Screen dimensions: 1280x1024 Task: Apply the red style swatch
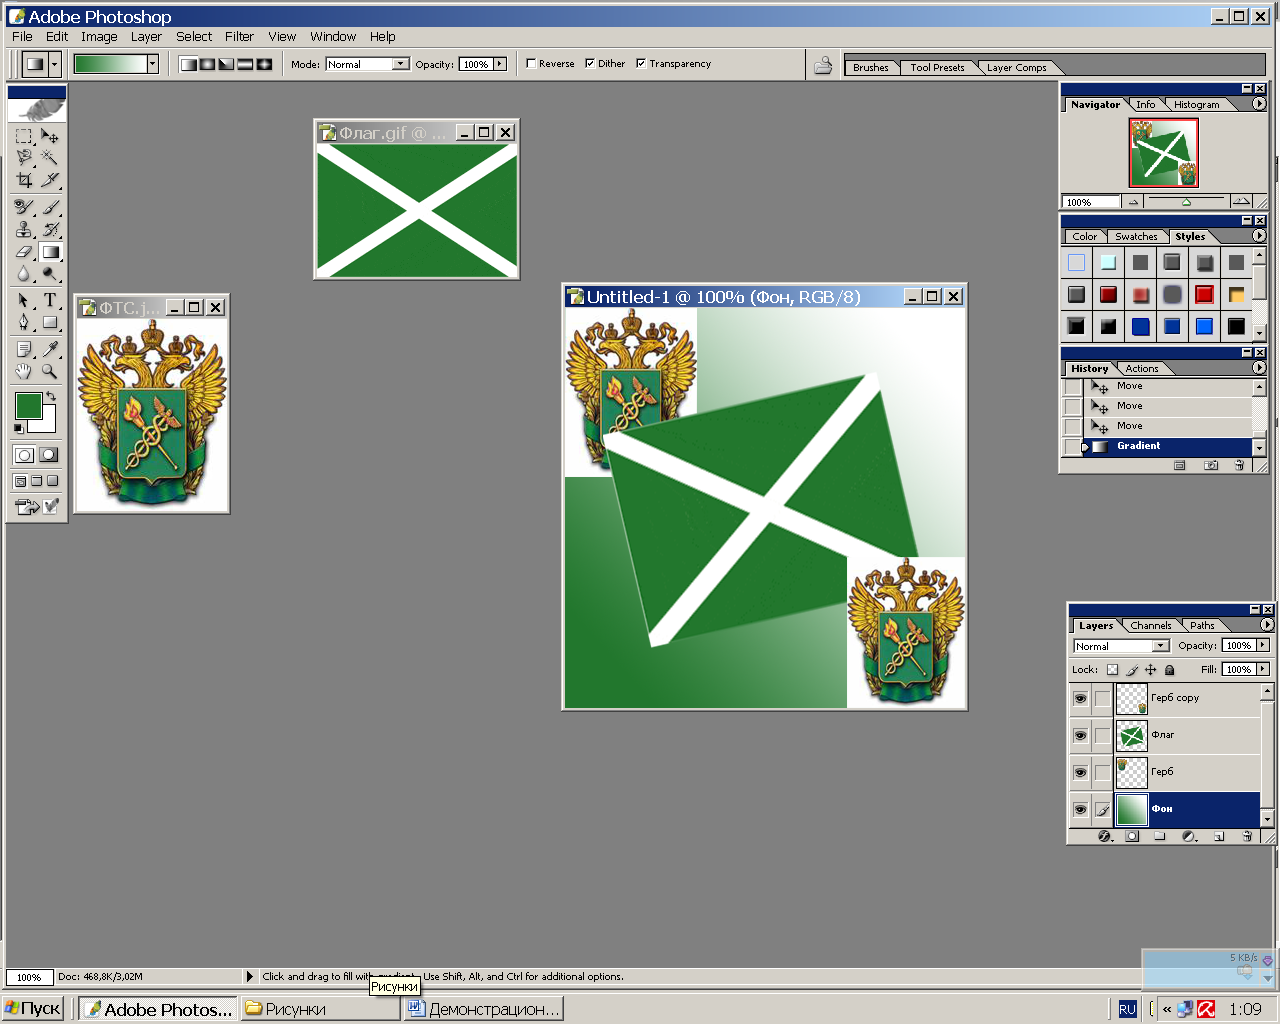(x=1204, y=294)
